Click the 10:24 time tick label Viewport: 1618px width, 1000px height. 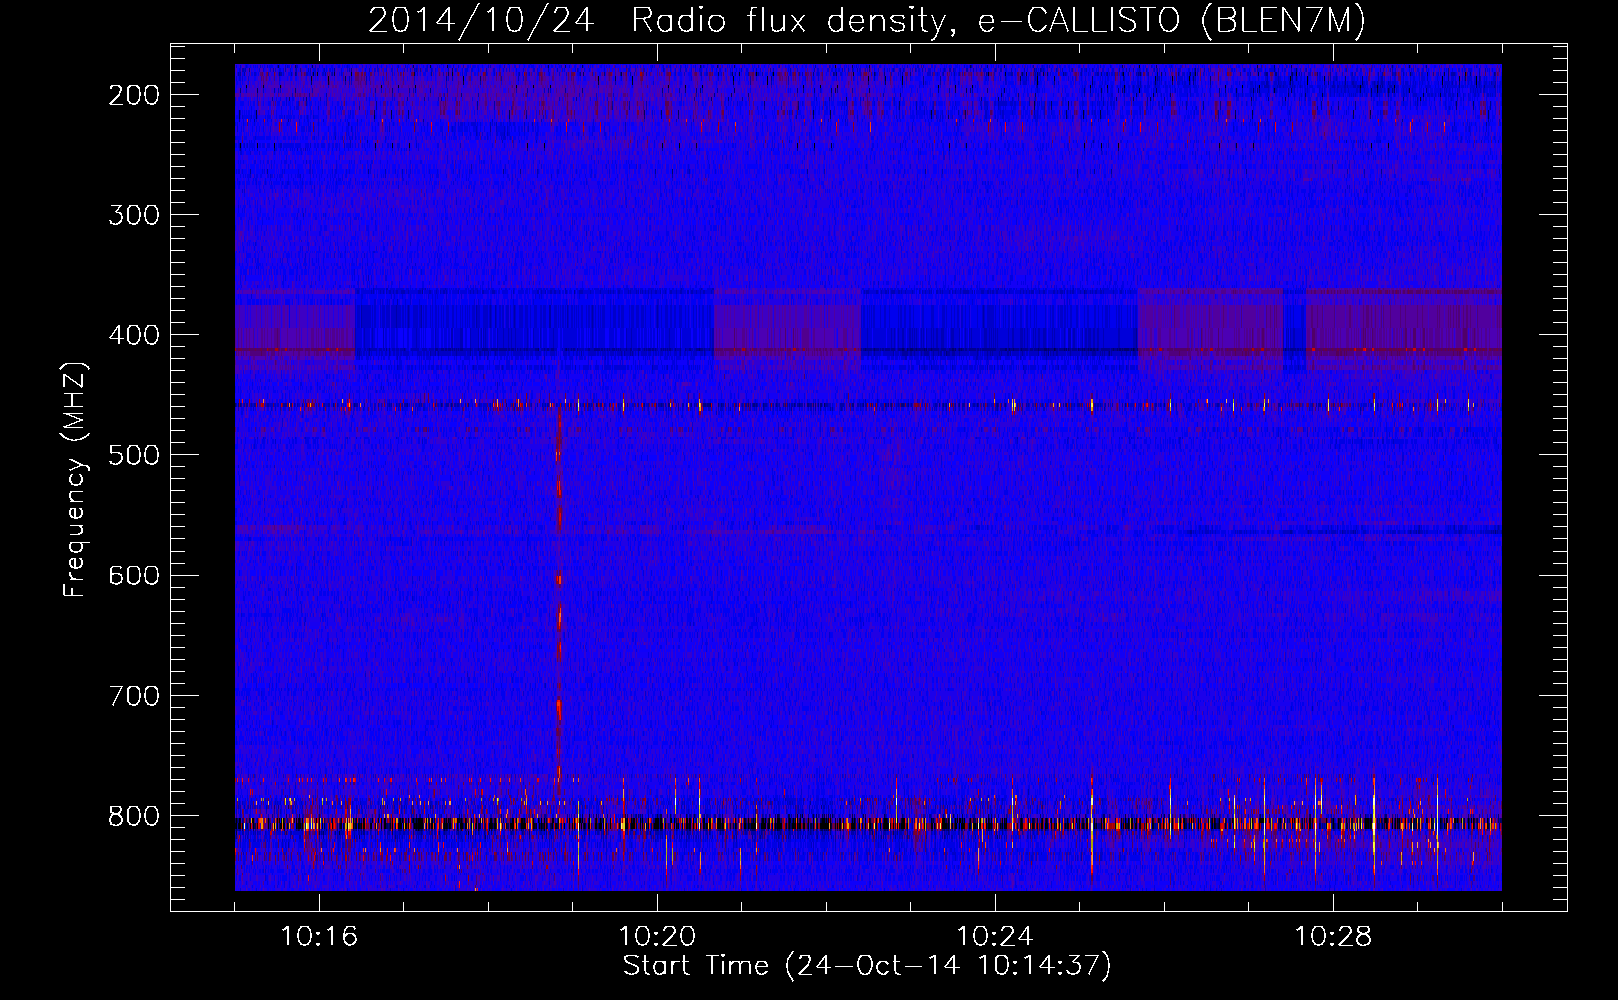pyautogui.click(x=995, y=937)
